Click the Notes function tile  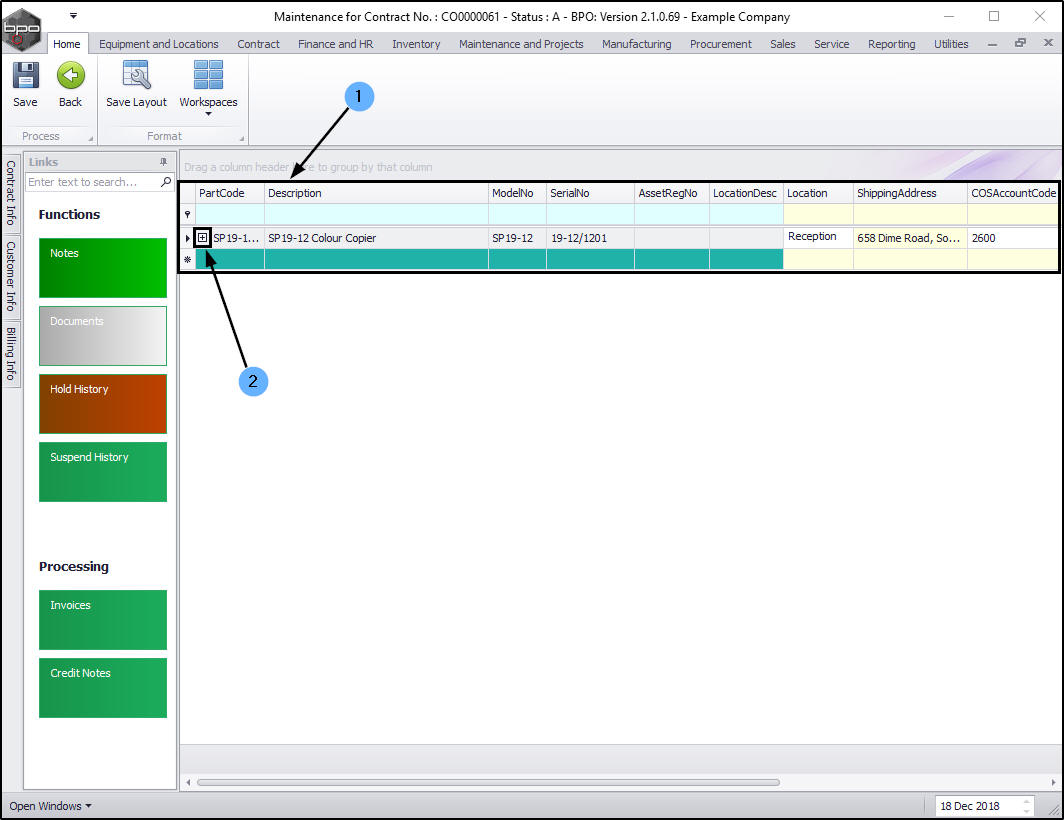103,267
